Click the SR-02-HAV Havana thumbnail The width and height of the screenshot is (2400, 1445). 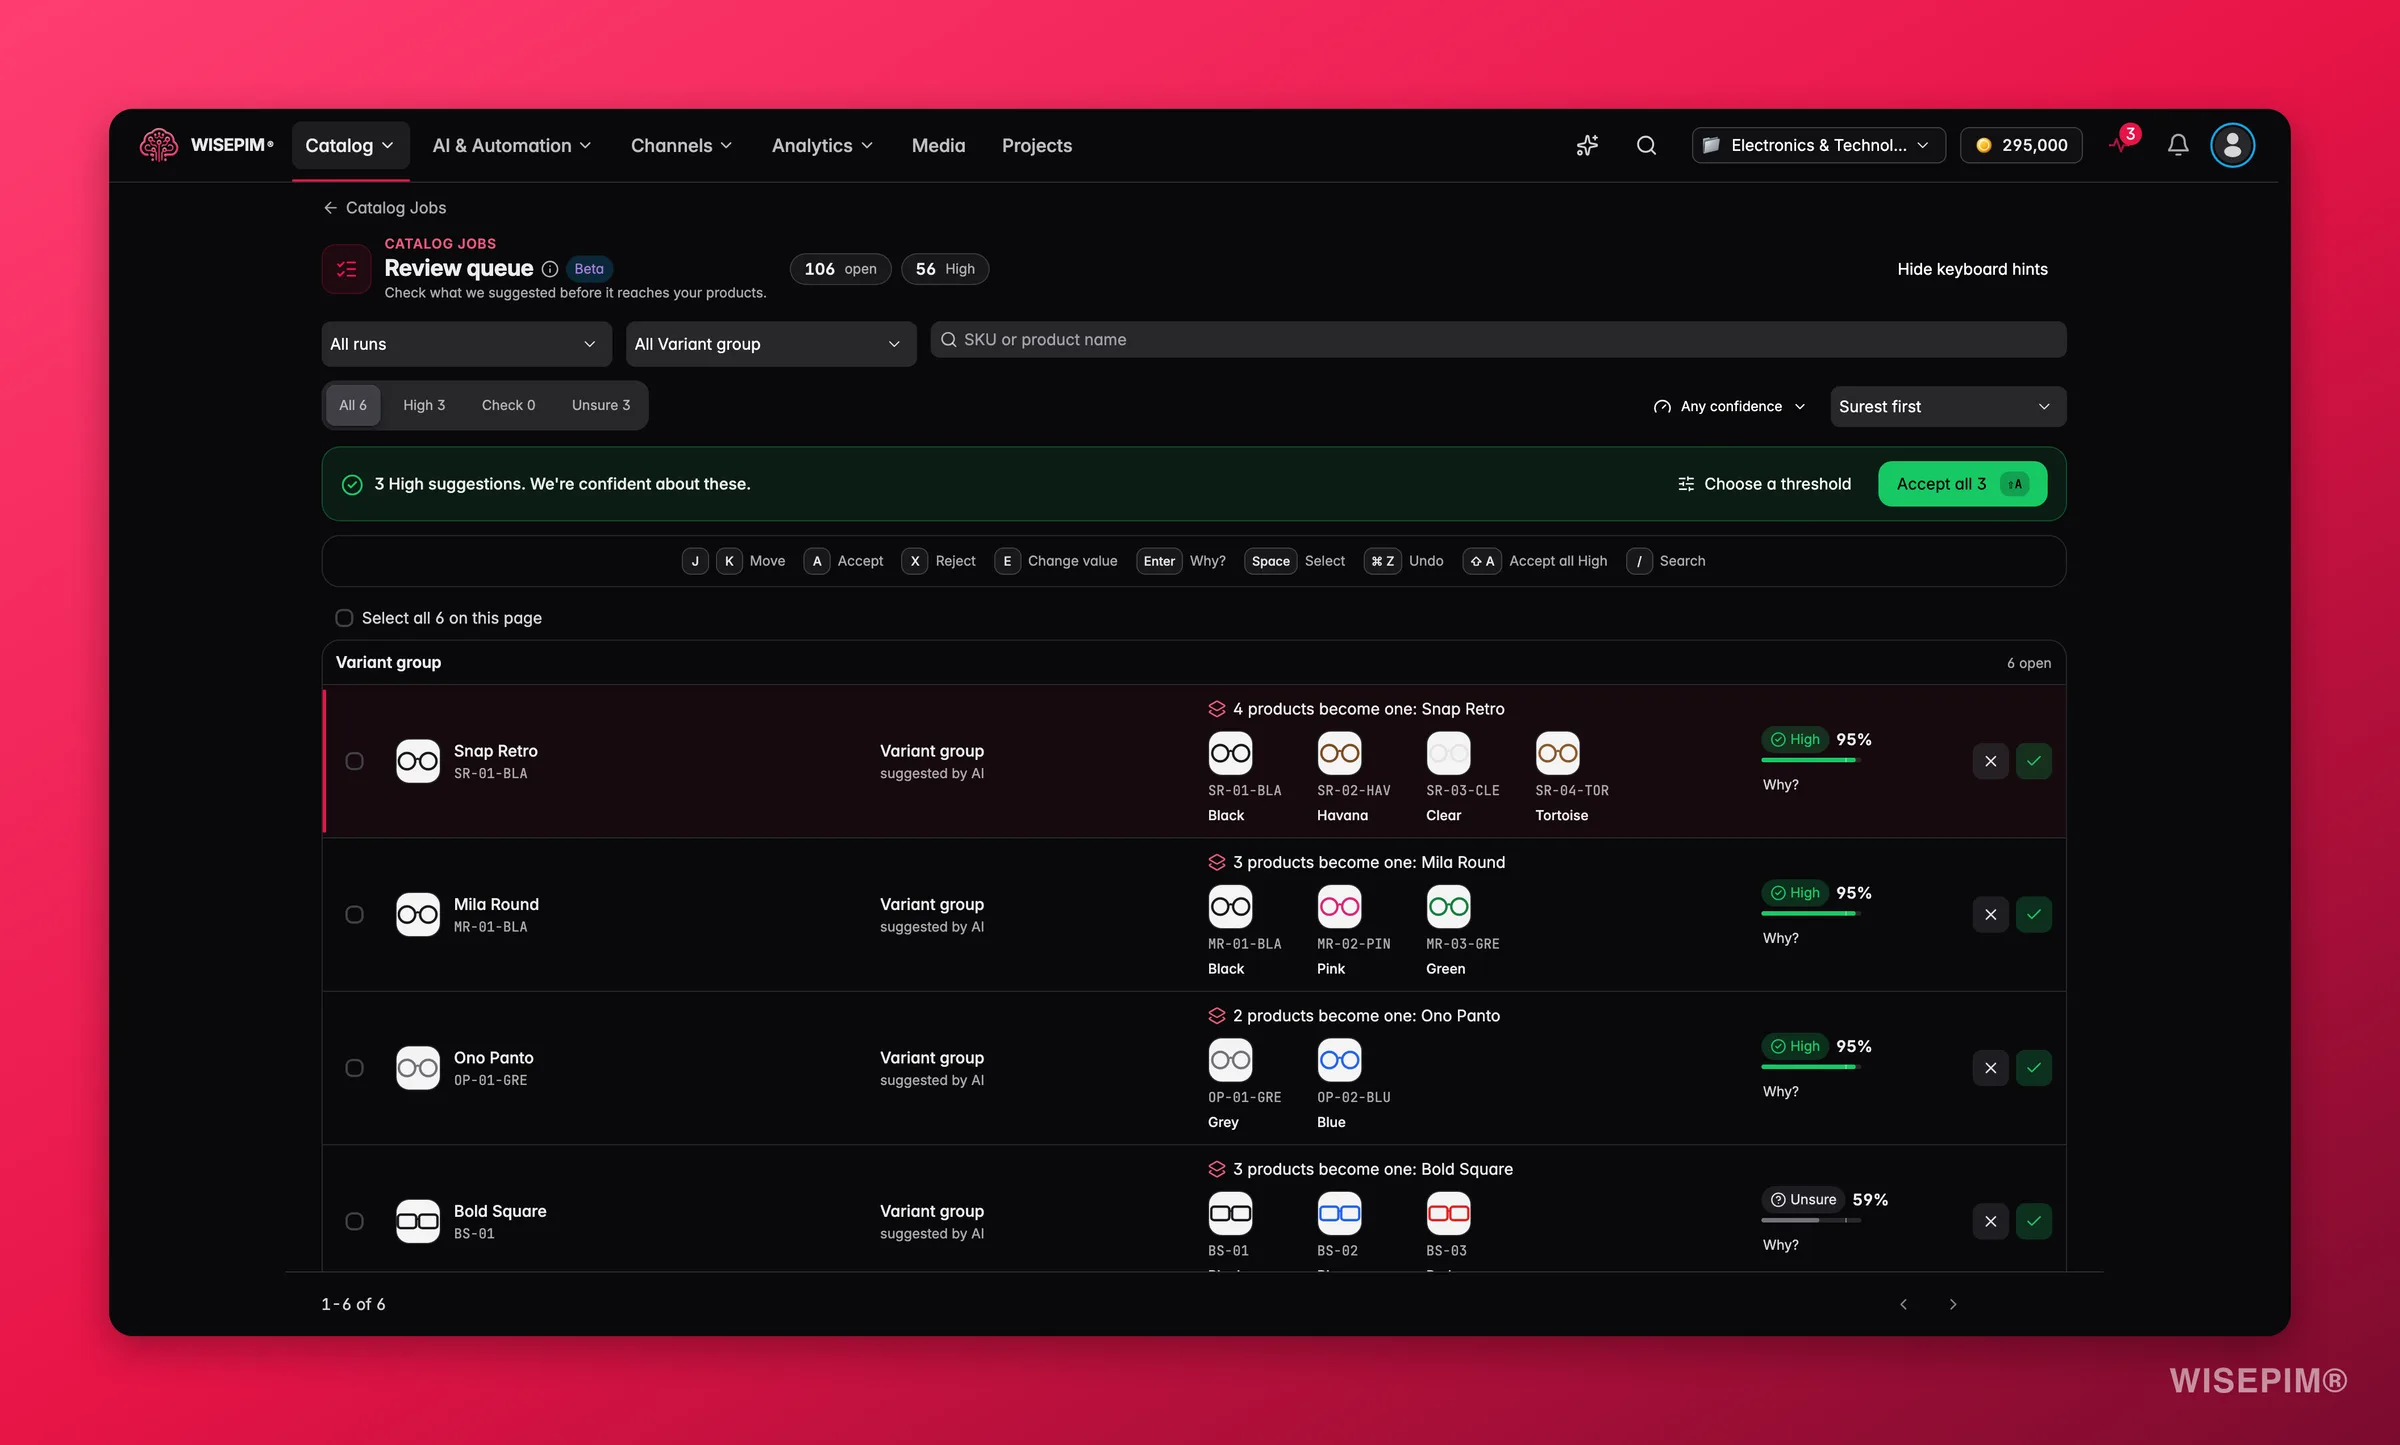pos(1339,753)
